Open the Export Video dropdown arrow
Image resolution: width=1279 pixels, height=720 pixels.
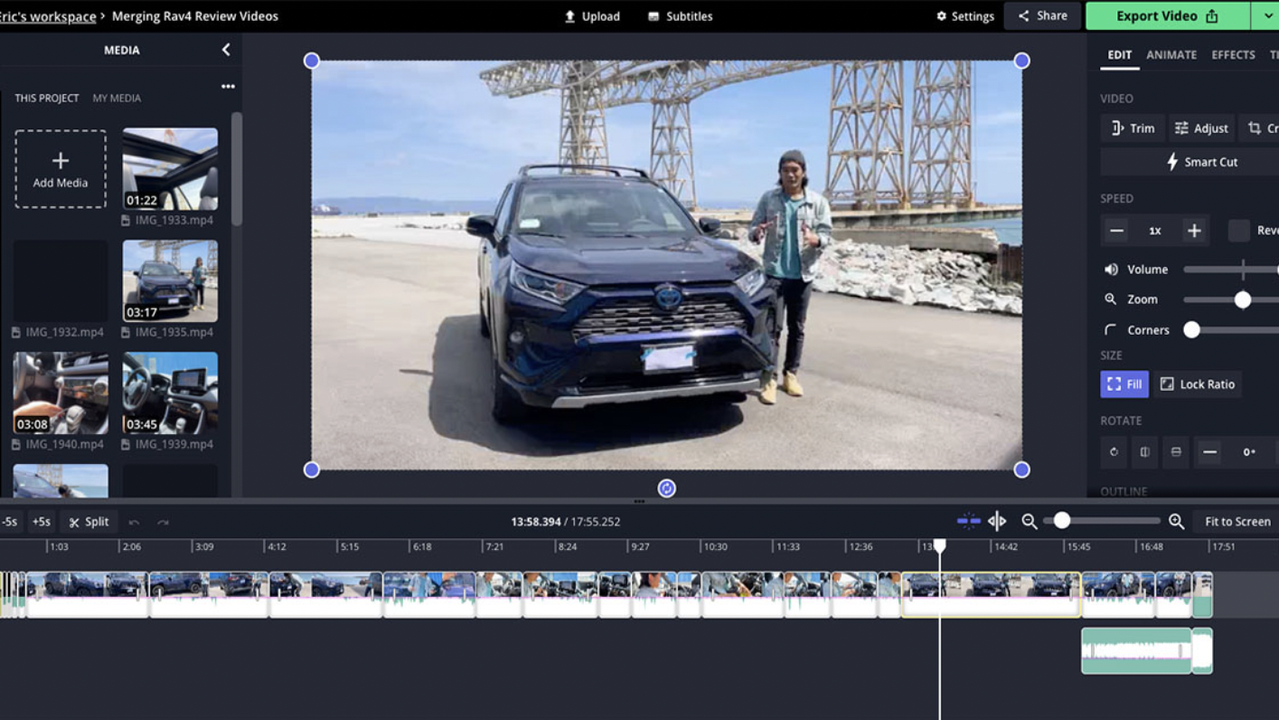pos(1266,16)
